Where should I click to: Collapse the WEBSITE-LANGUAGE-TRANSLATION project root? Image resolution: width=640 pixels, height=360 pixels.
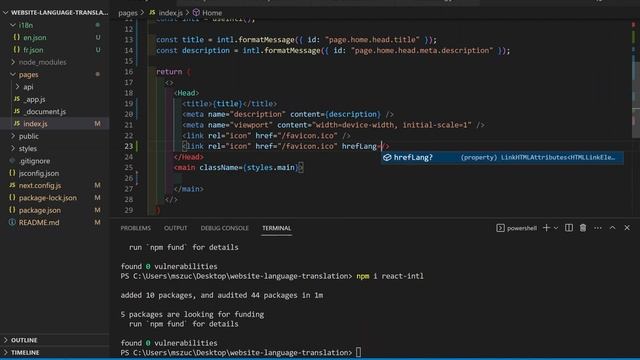coord(5,13)
